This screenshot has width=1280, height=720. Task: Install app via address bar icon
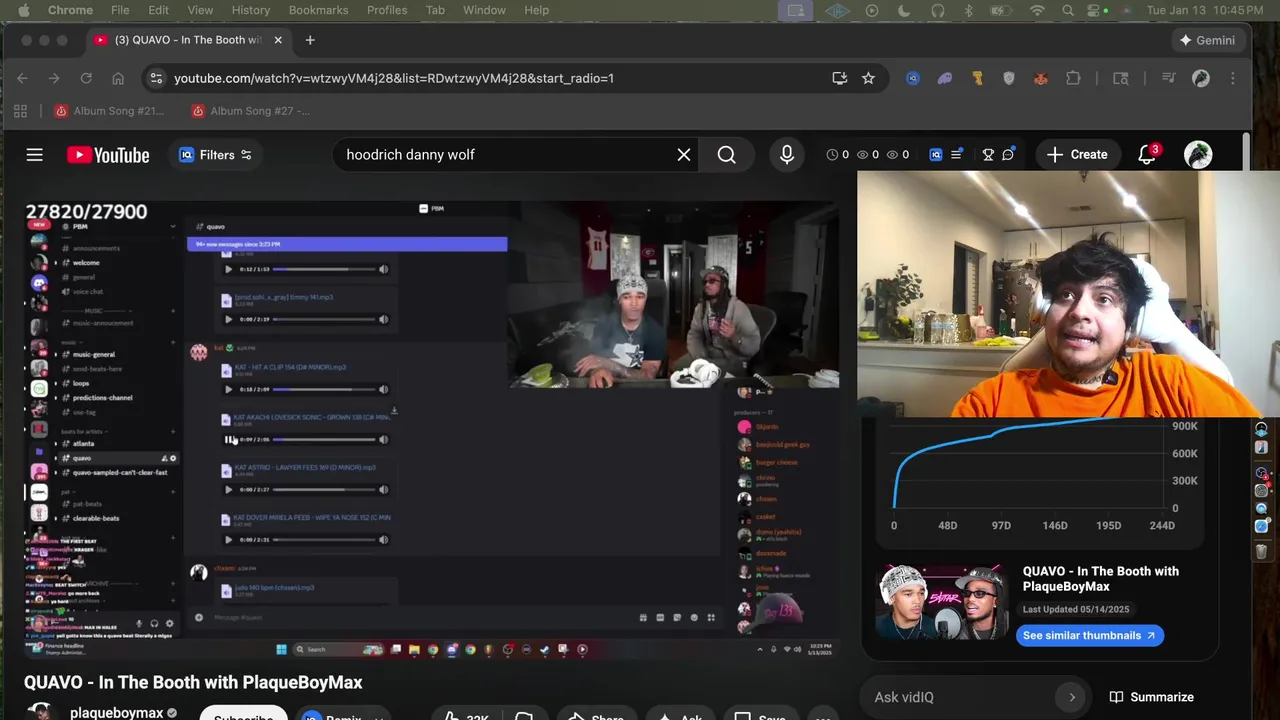pyautogui.click(x=840, y=78)
